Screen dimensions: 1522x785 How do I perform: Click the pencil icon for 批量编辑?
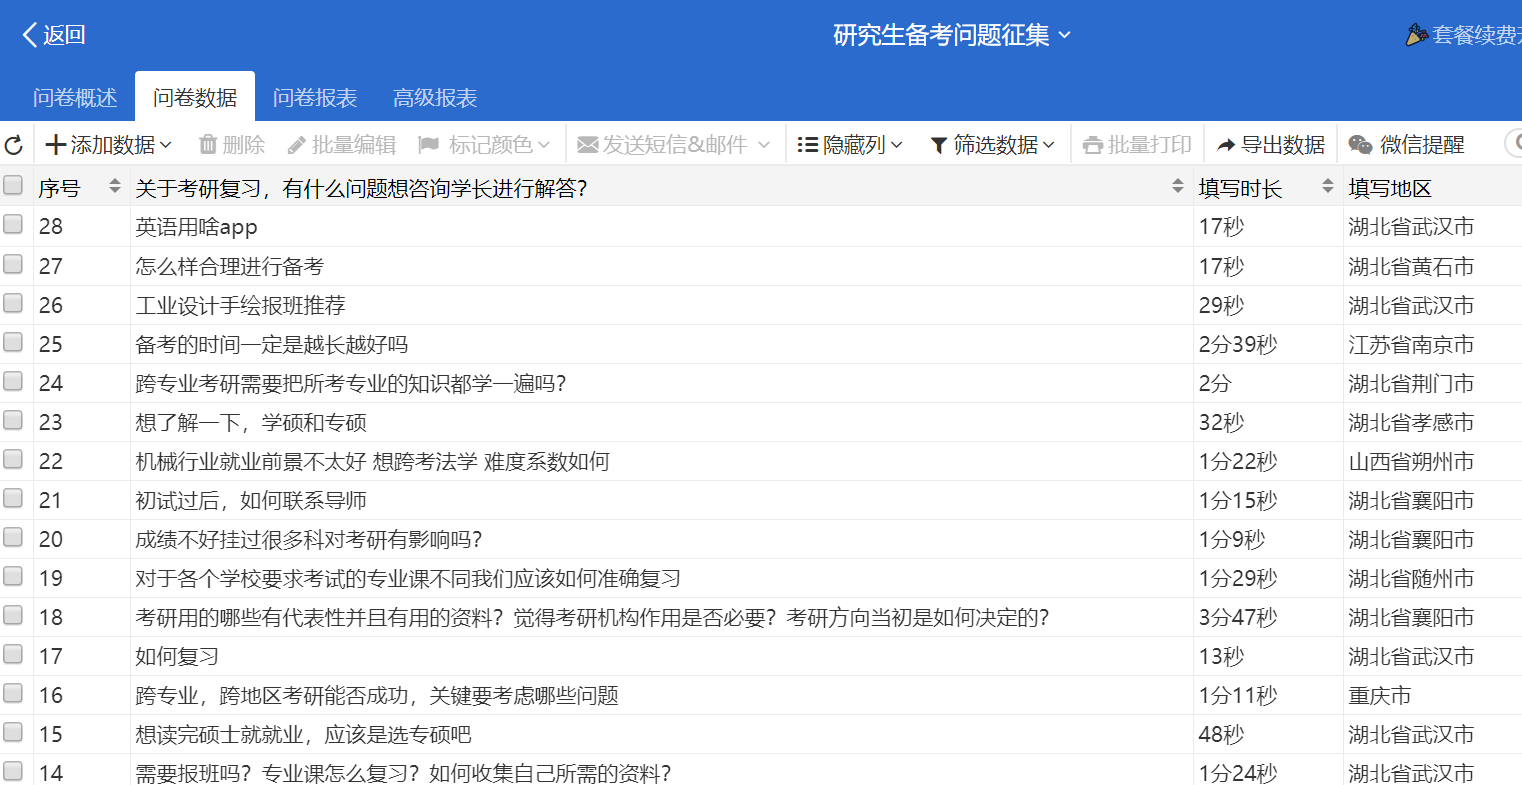tap(297, 146)
